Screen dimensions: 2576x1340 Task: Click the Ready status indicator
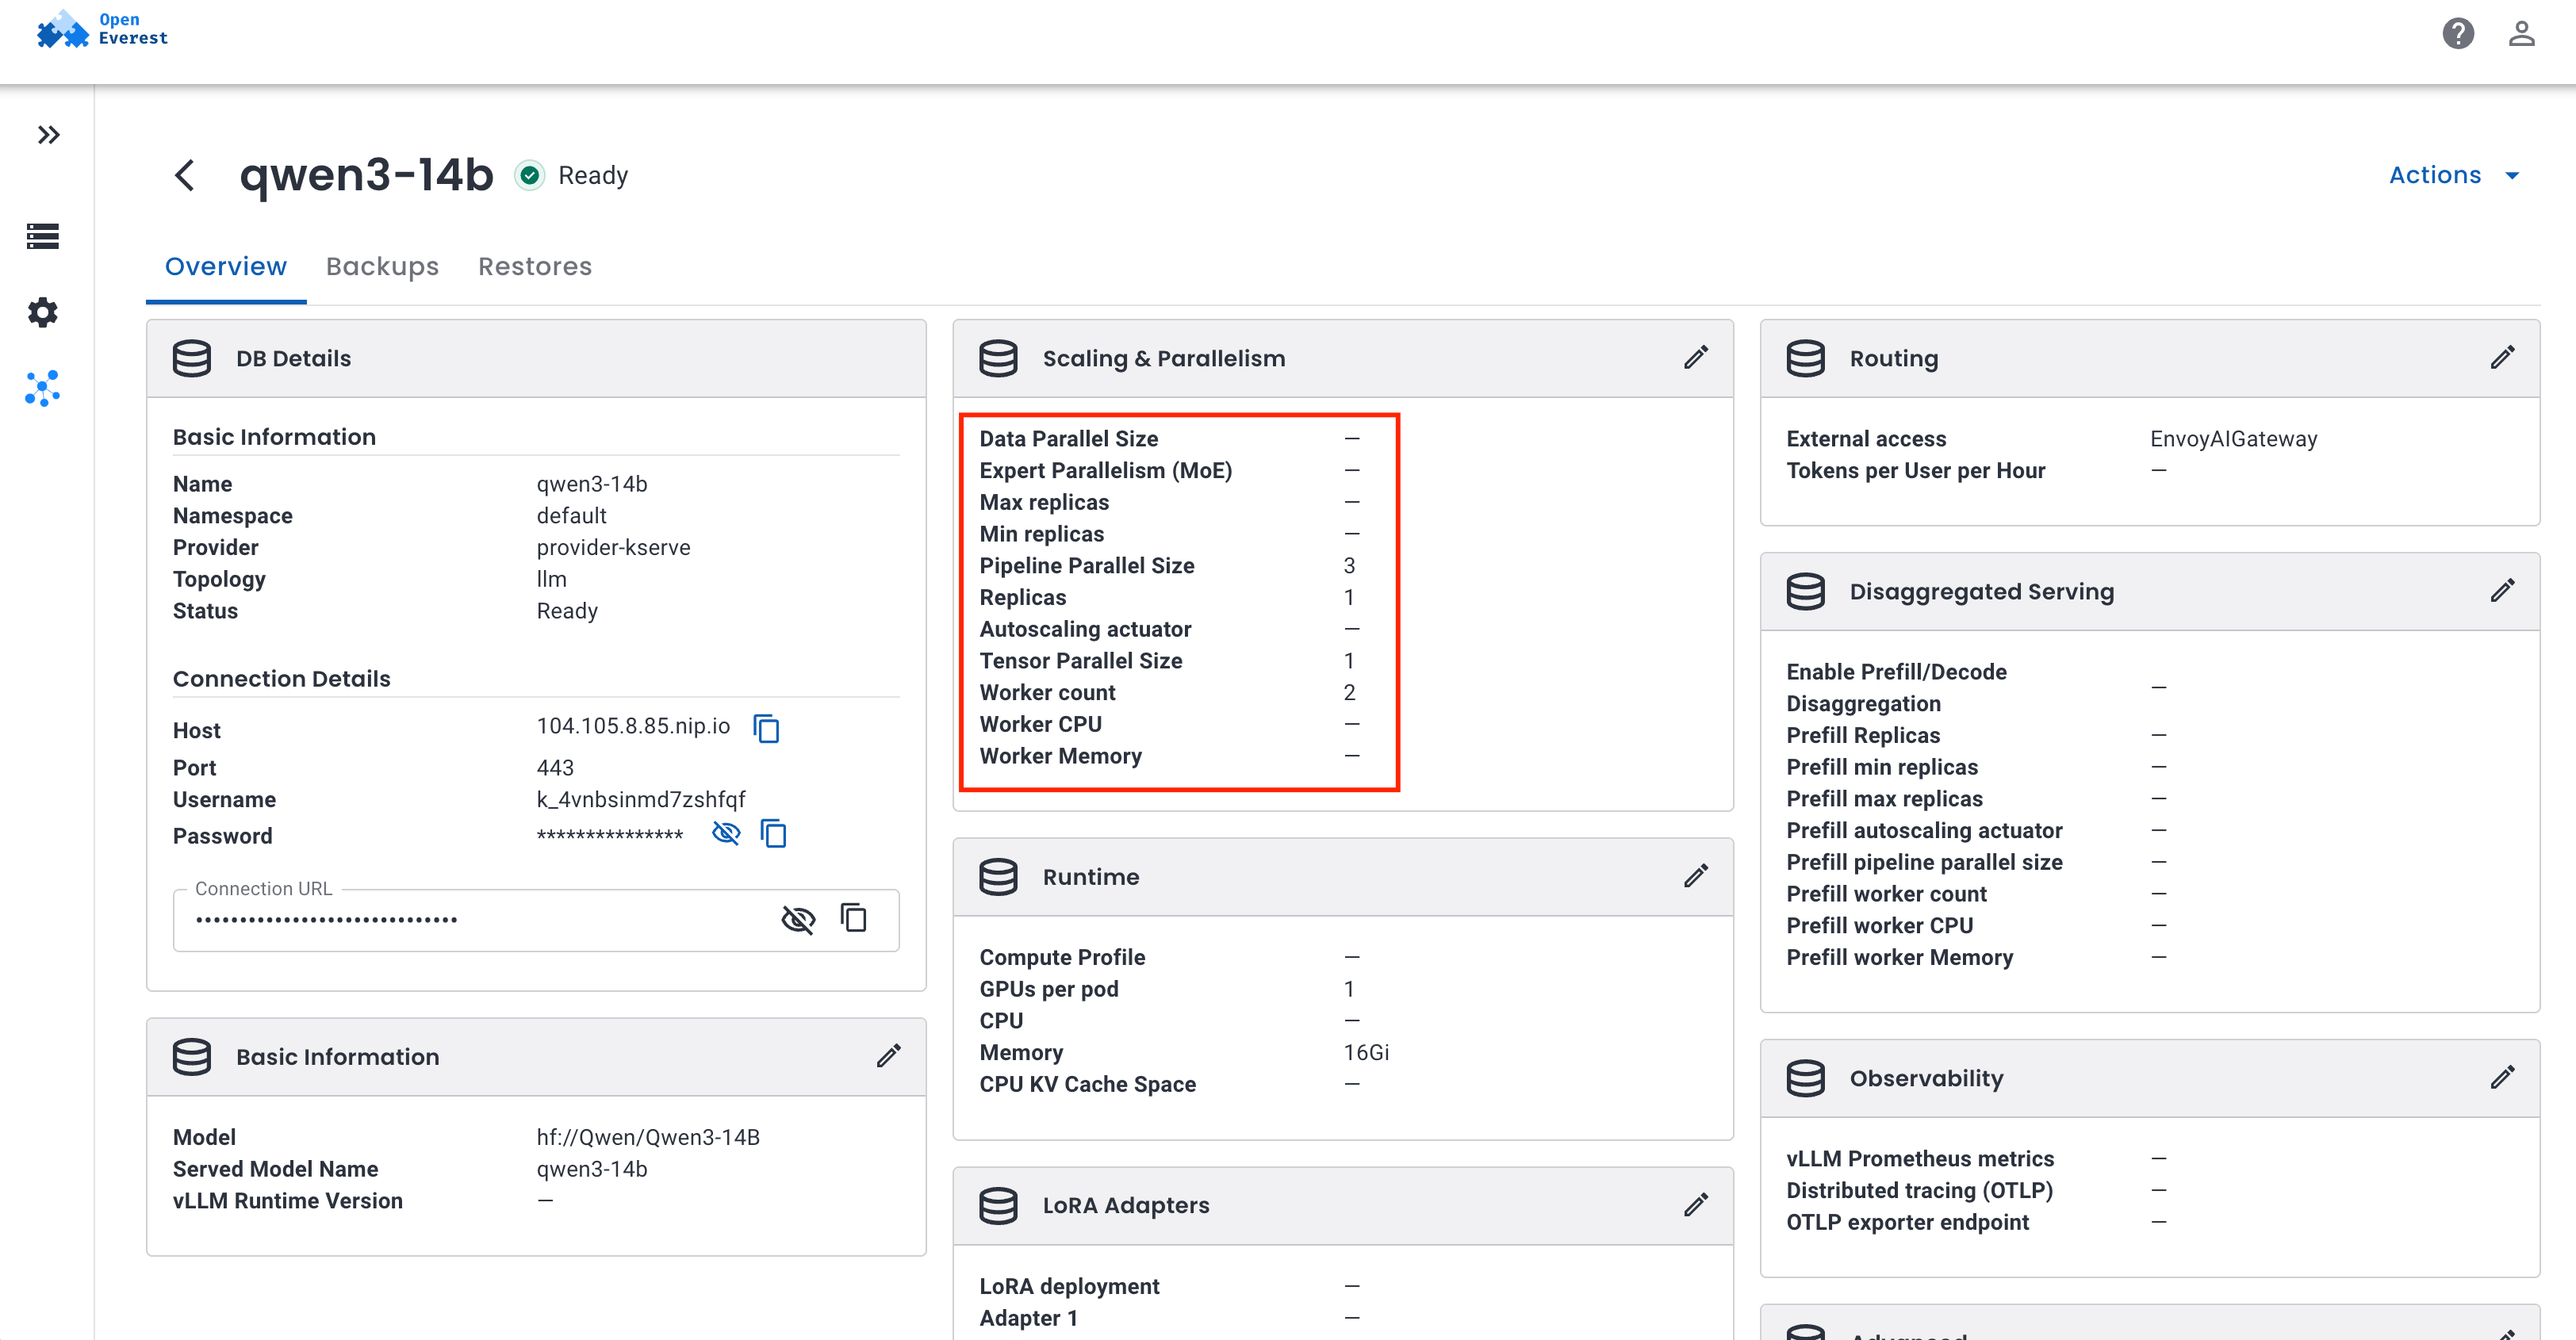pos(573,175)
